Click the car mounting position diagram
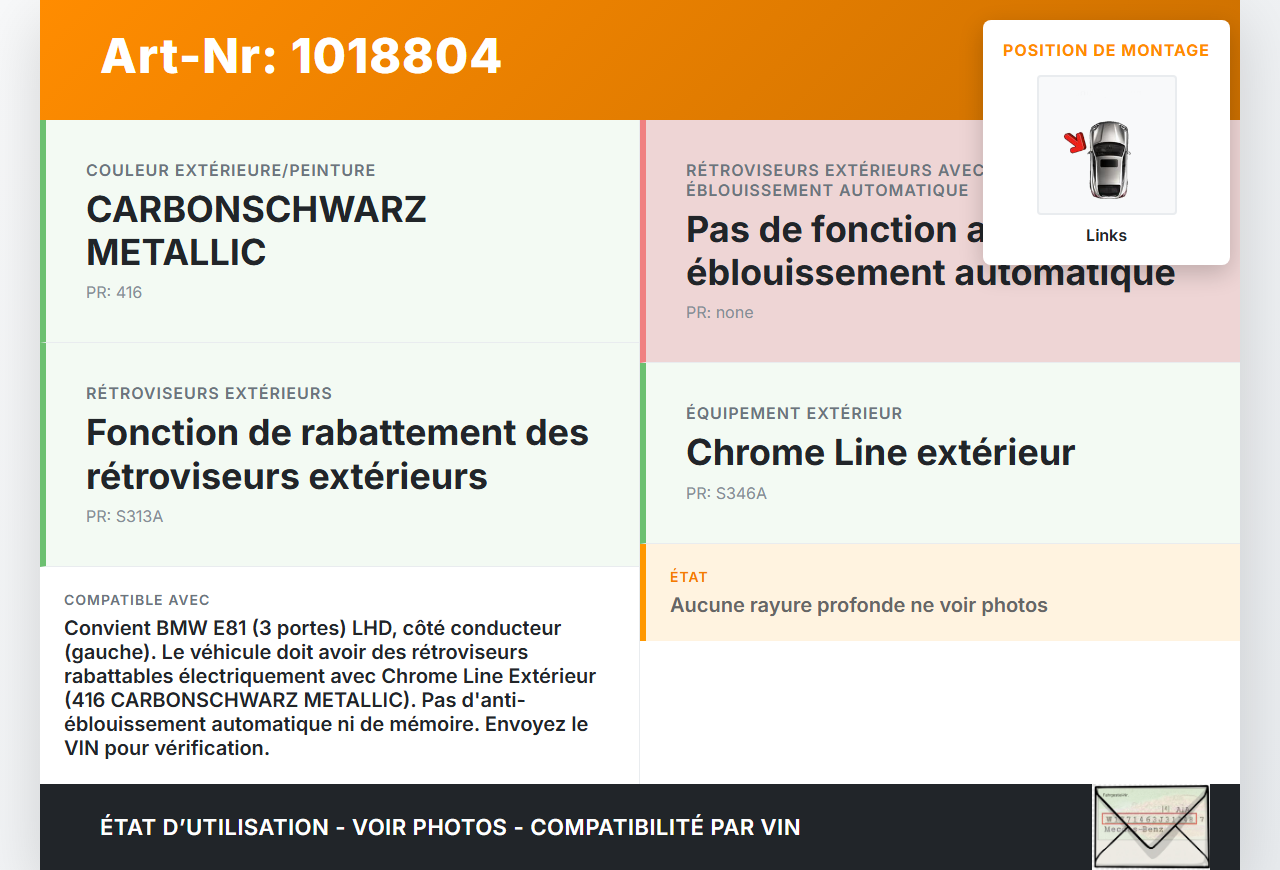This screenshot has height=870, width=1280. coord(1106,145)
